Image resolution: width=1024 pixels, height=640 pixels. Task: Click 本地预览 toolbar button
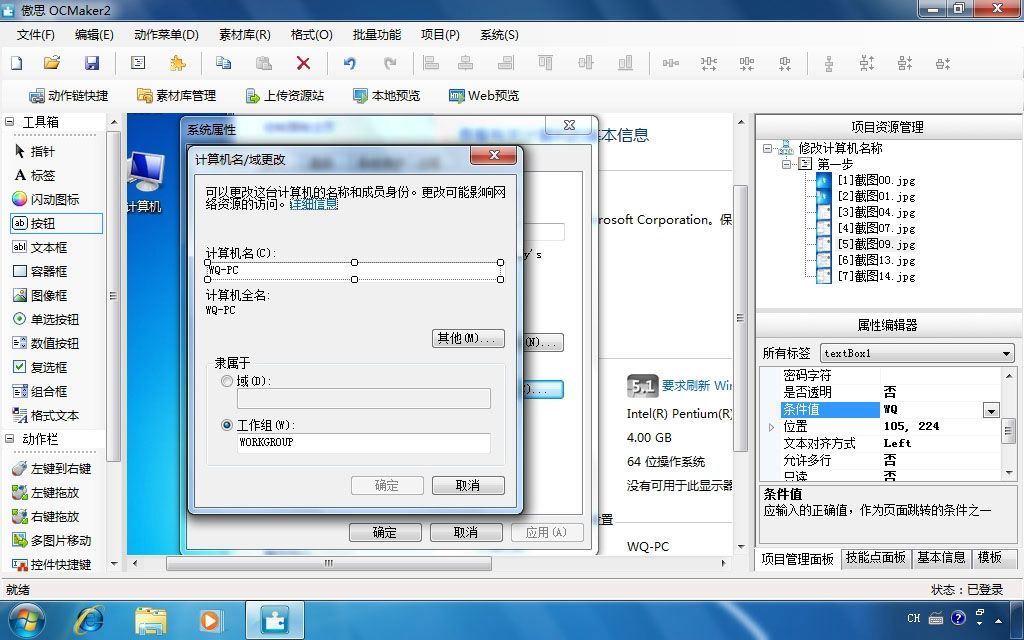click(x=387, y=96)
